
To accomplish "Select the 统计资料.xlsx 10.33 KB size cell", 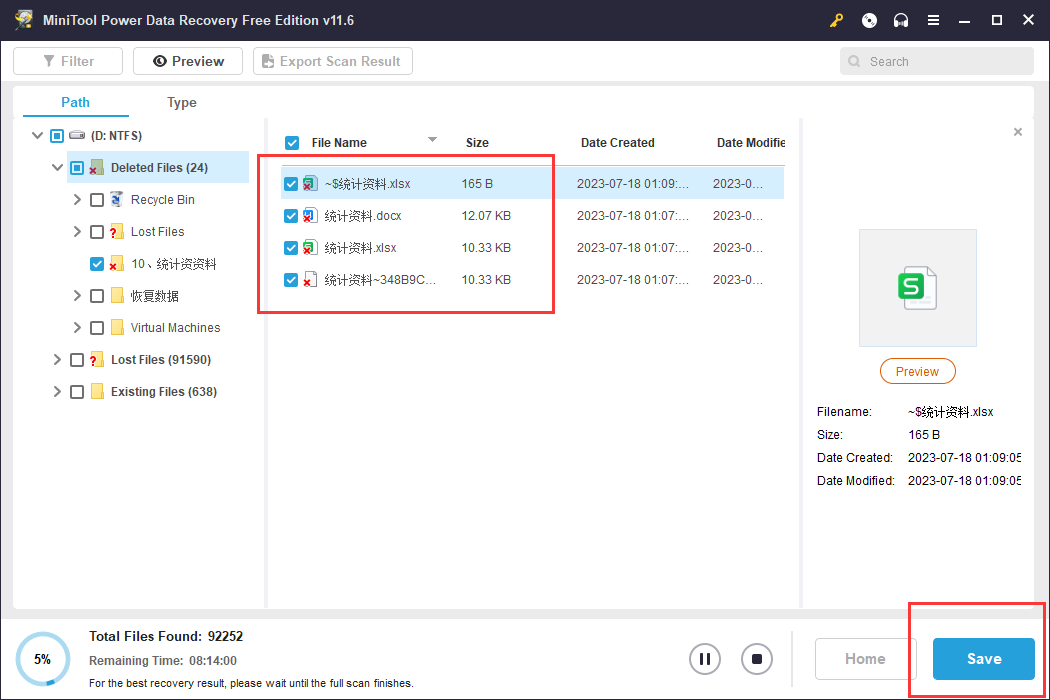I will click(x=486, y=248).
